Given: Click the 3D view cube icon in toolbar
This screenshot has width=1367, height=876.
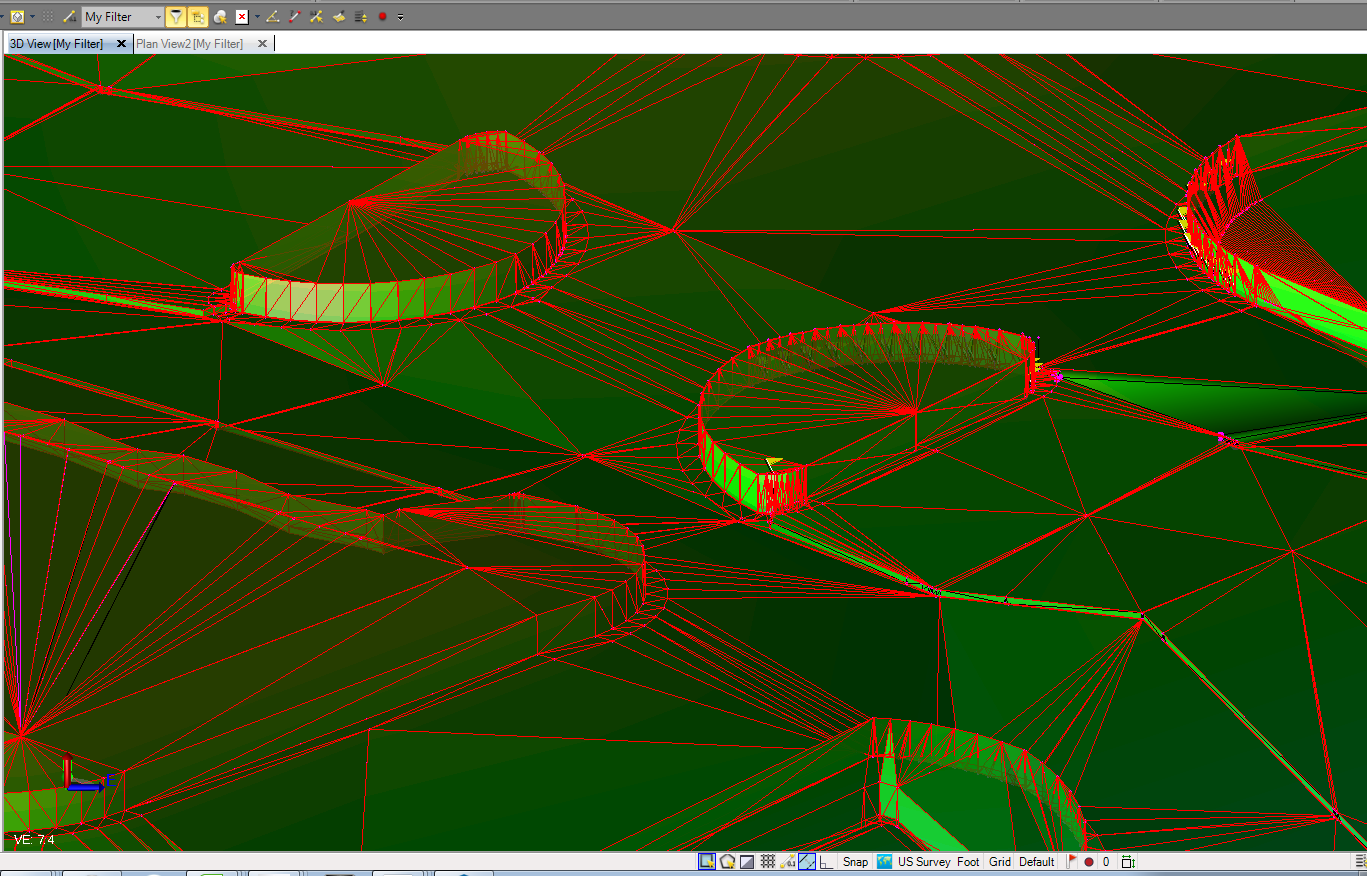Looking at the screenshot, I should 17,17.
